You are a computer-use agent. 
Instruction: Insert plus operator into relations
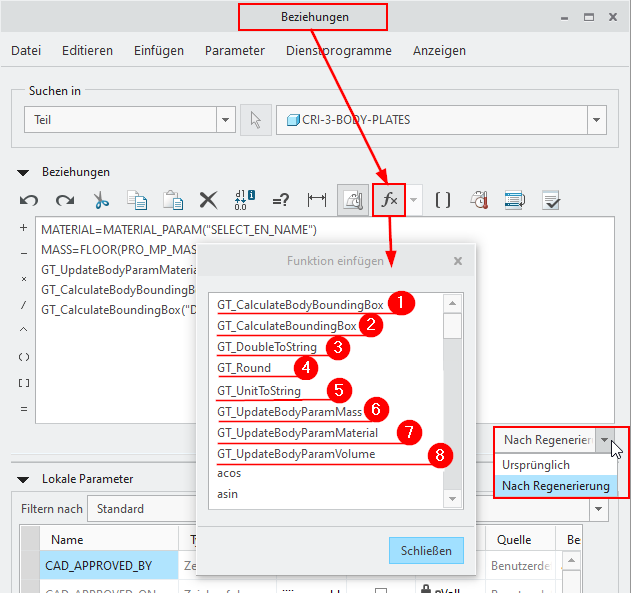[x=23, y=228]
